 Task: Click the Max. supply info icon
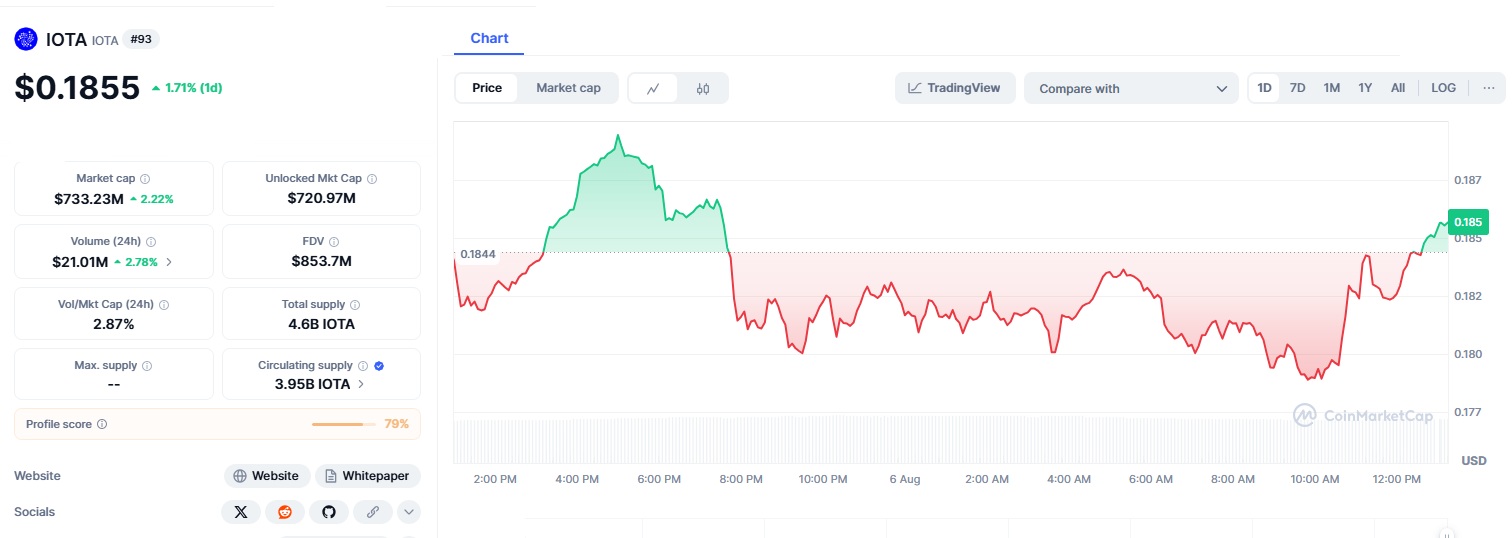click(147, 366)
